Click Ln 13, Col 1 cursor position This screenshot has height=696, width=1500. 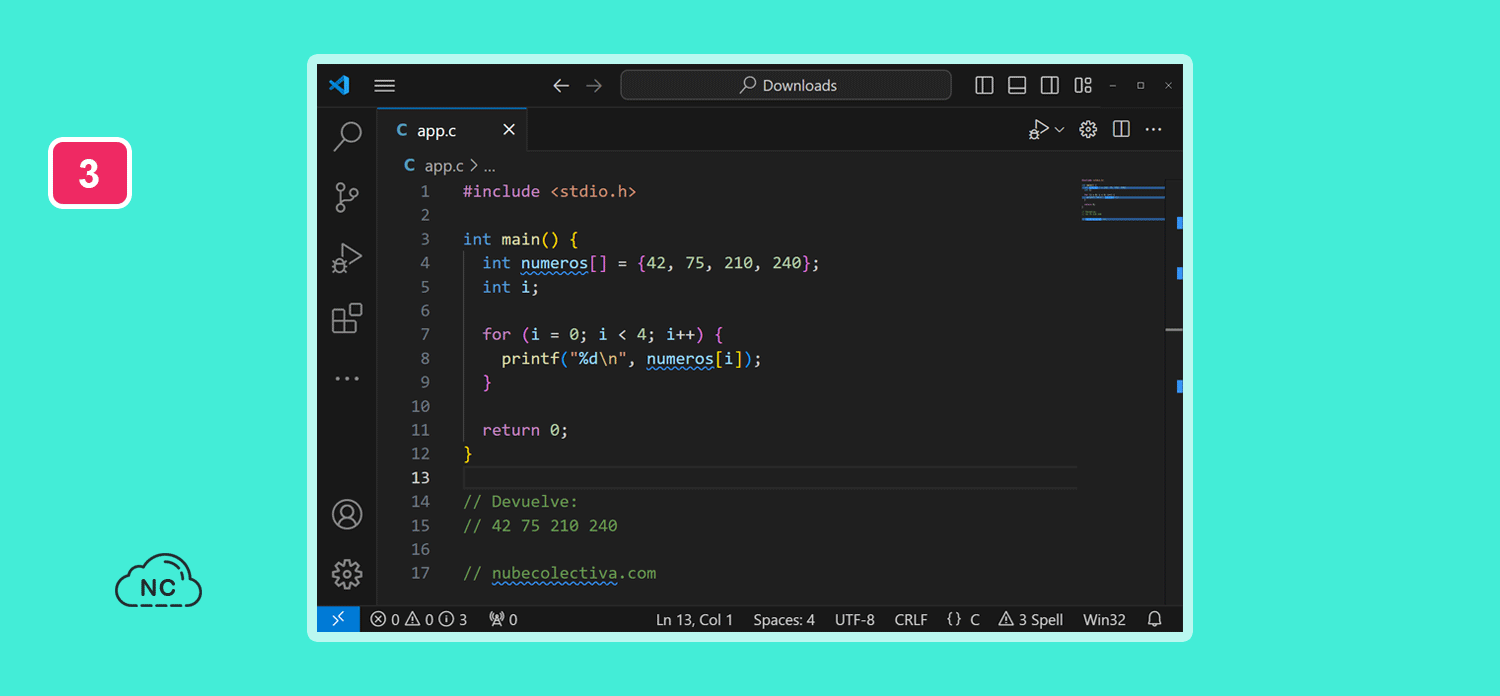click(695, 620)
